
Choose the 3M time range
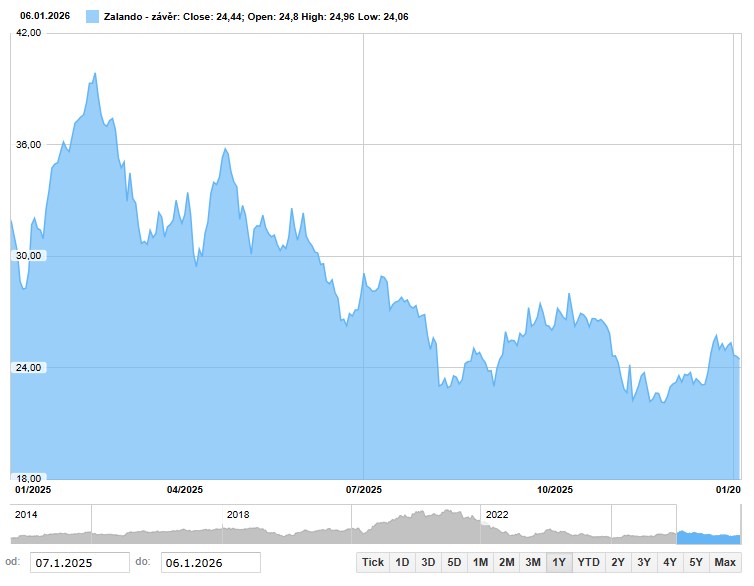533,562
